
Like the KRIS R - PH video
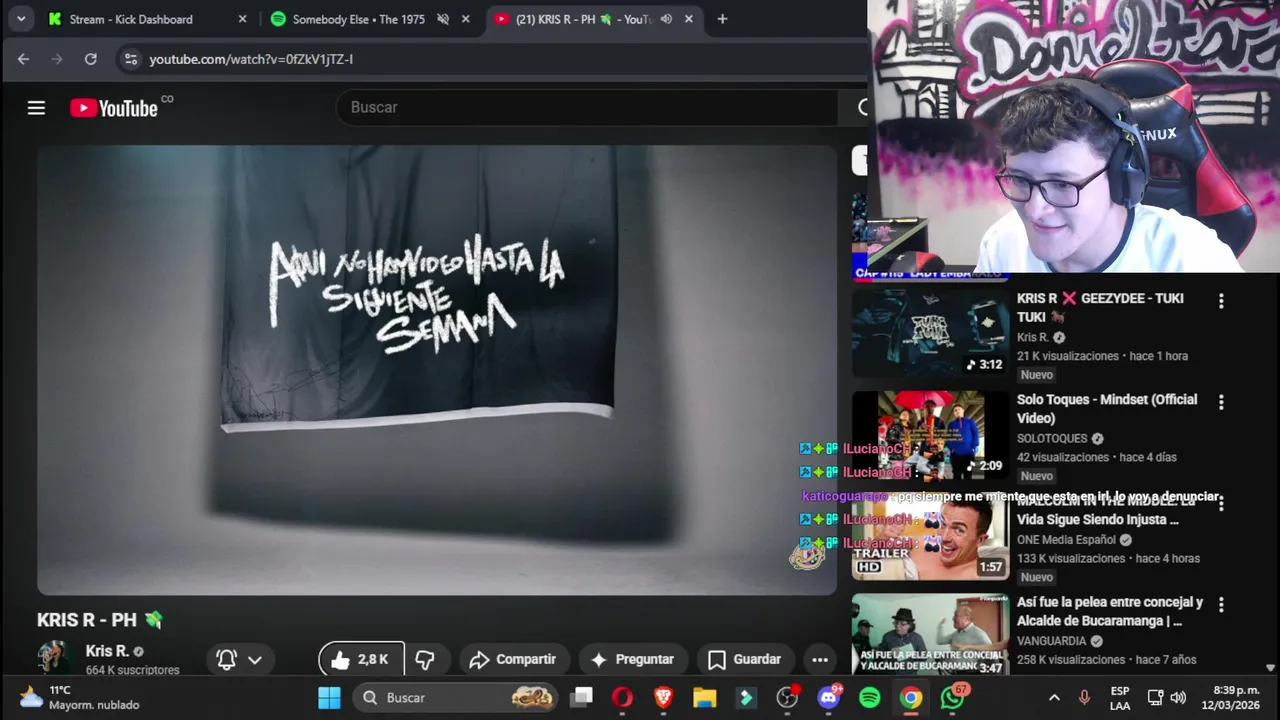point(361,659)
